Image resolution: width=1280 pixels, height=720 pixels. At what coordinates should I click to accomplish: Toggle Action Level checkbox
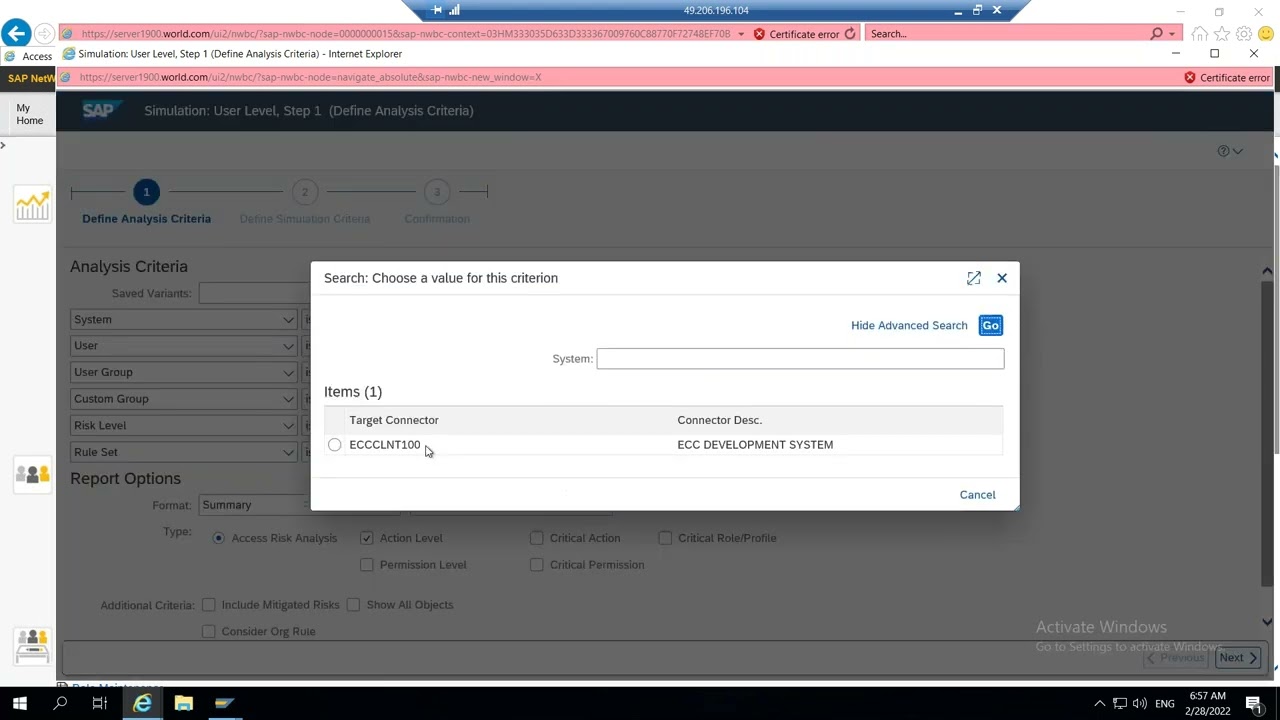point(366,538)
